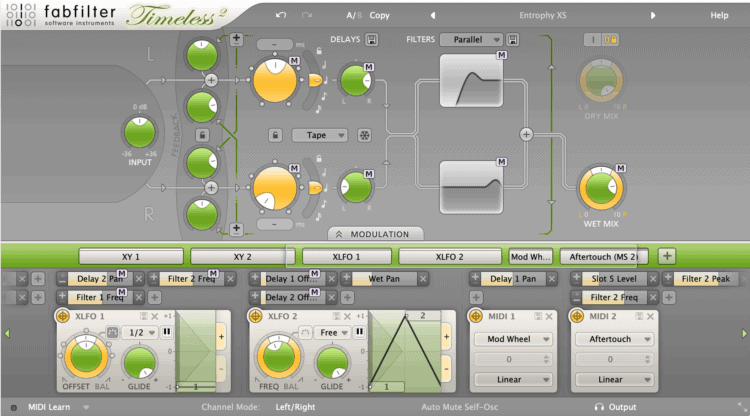Click the MIDI Learn button
The width and height of the screenshot is (750, 416).
(x=49, y=407)
